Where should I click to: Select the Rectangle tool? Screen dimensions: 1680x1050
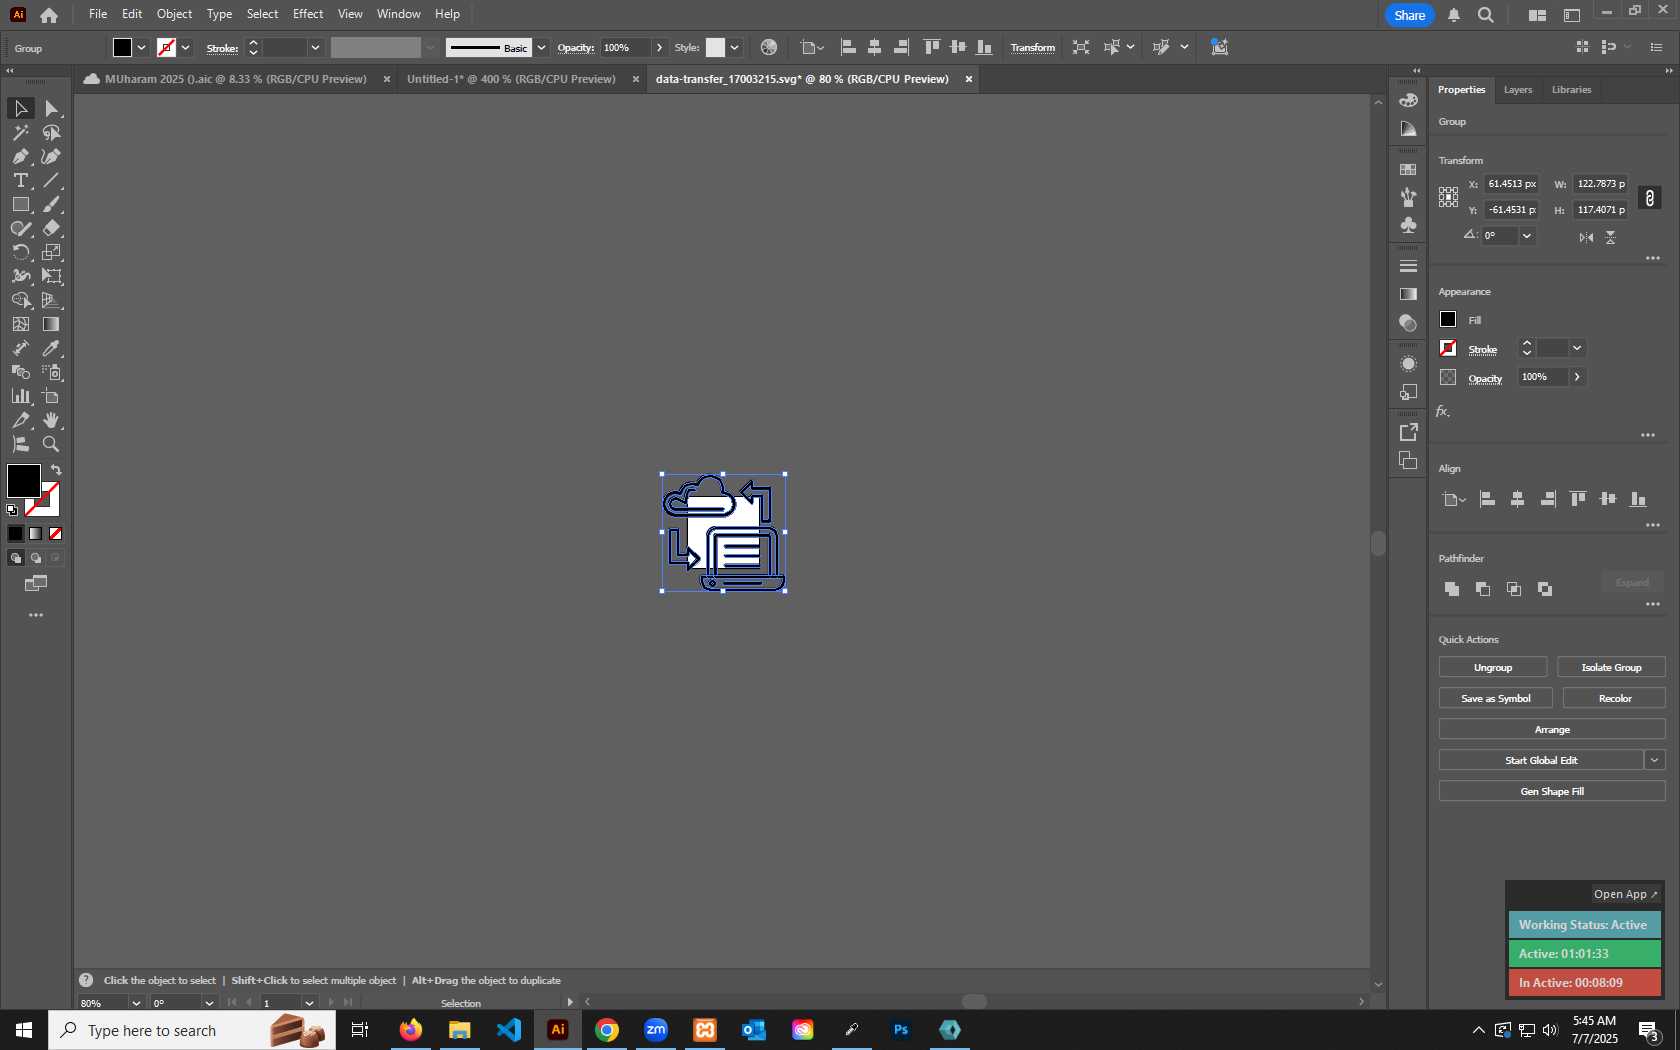20,204
